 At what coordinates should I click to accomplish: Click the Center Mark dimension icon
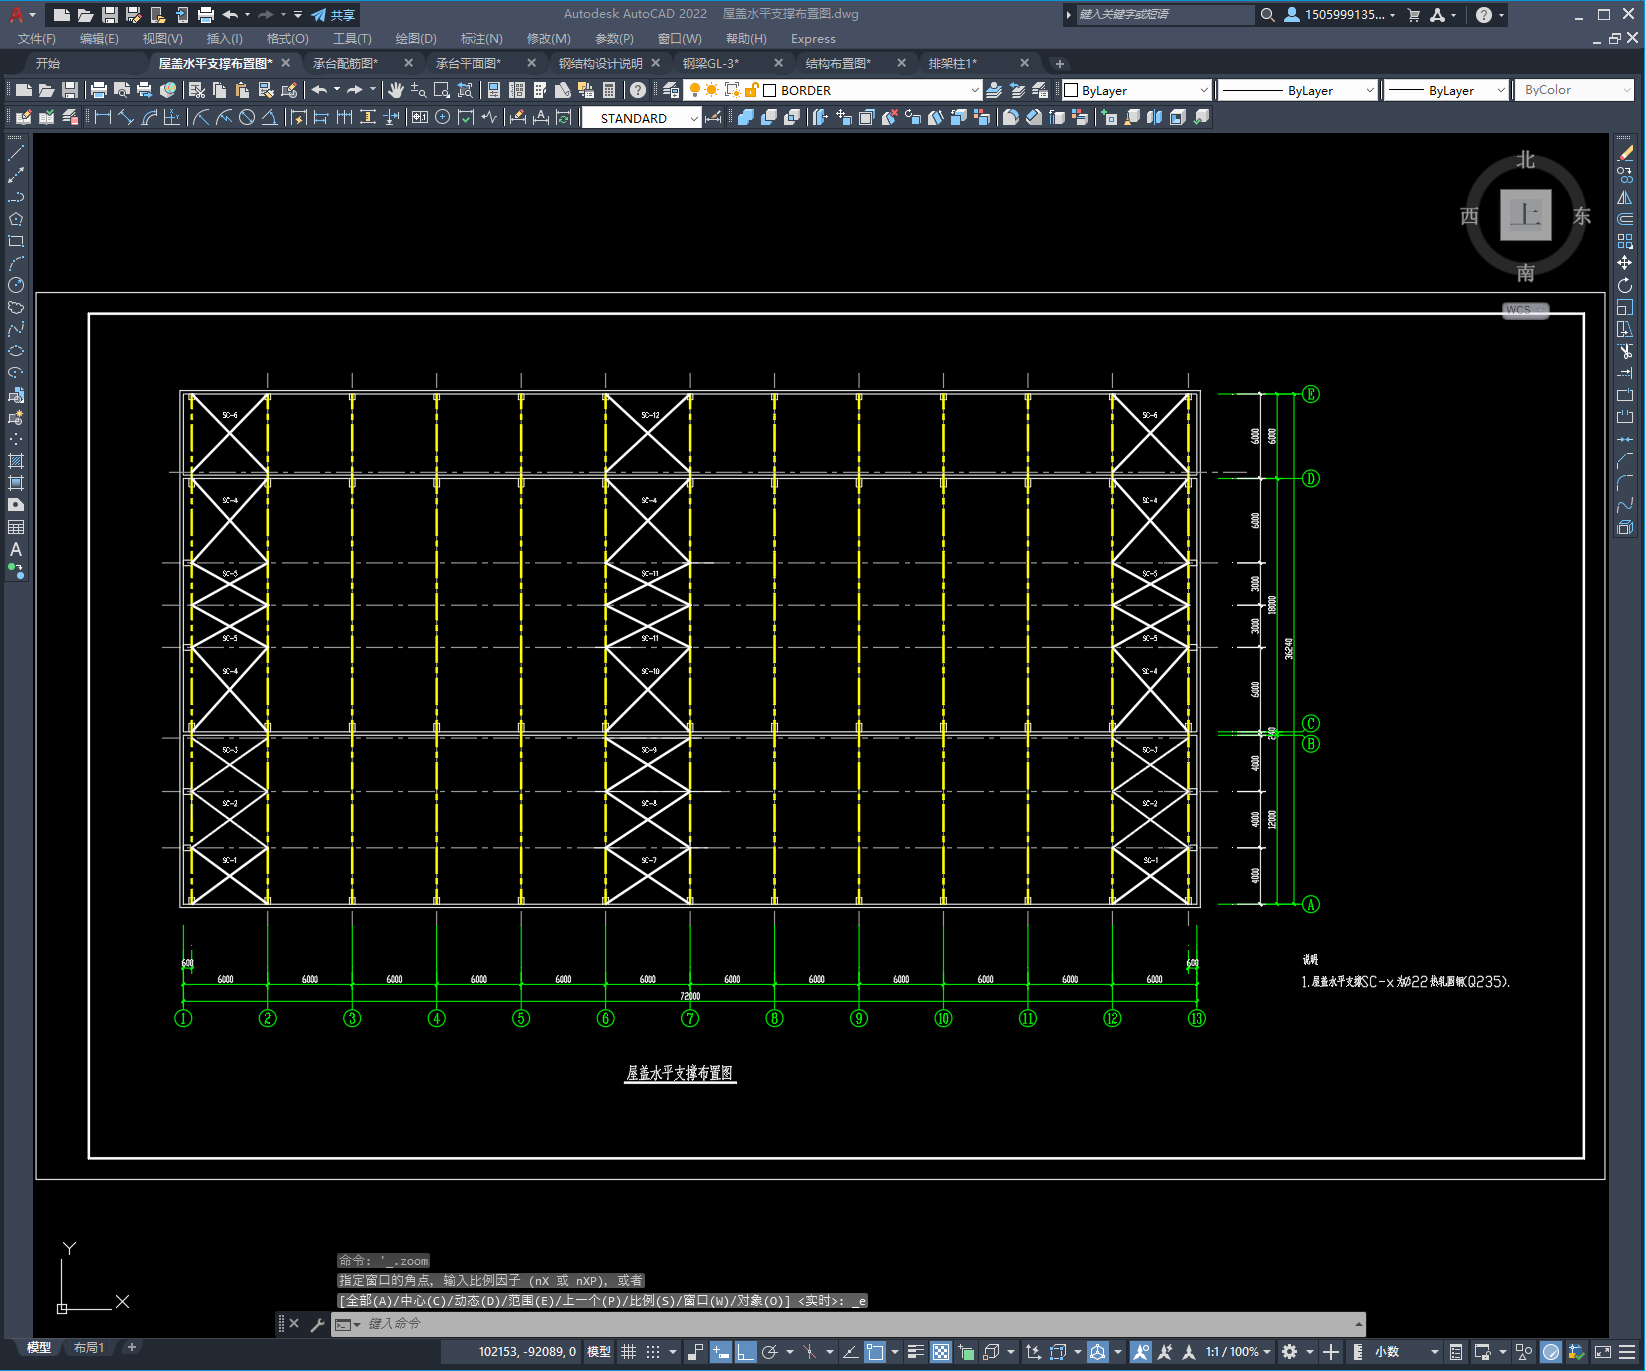click(x=442, y=117)
